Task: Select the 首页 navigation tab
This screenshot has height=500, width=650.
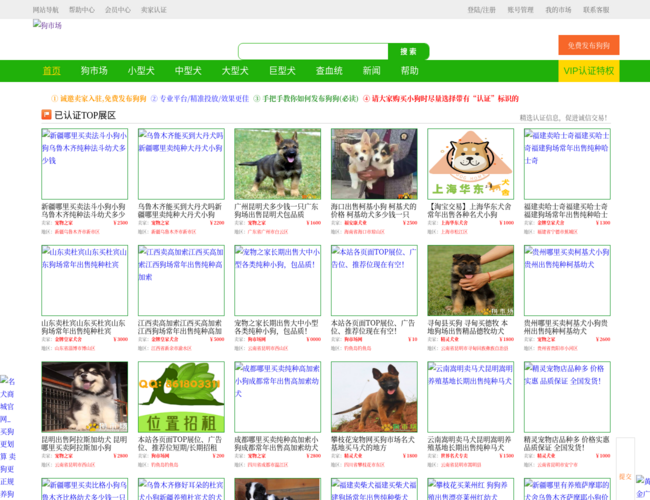Action: click(x=51, y=71)
